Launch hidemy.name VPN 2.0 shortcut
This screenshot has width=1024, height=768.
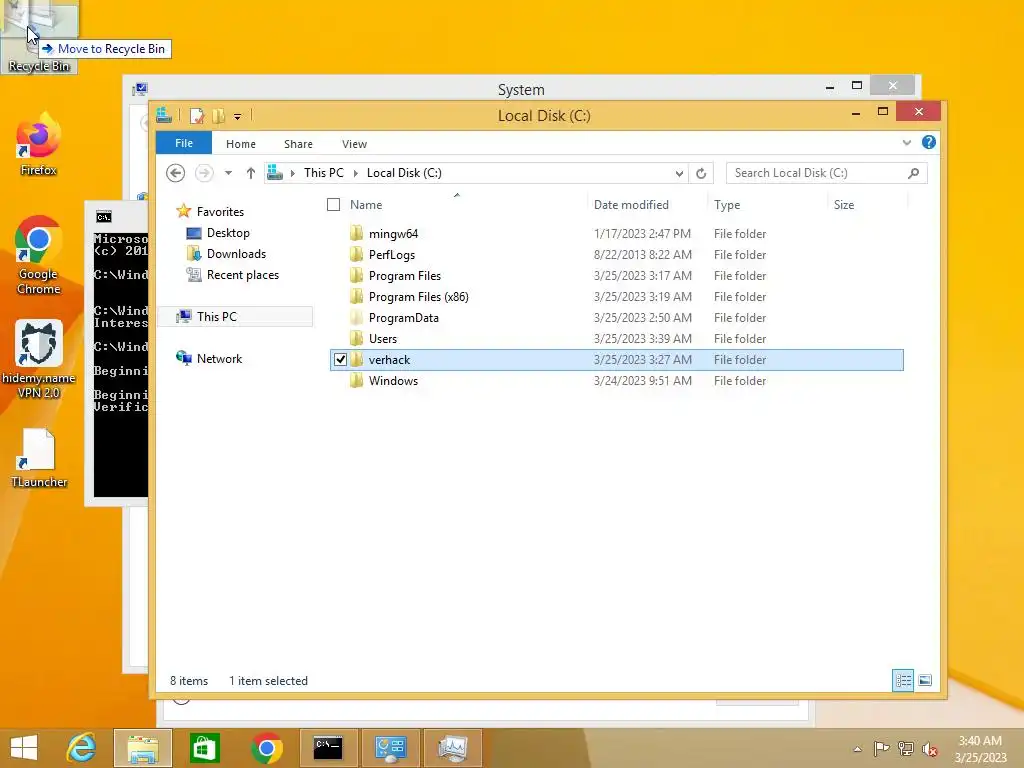pyautogui.click(x=39, y=359)
